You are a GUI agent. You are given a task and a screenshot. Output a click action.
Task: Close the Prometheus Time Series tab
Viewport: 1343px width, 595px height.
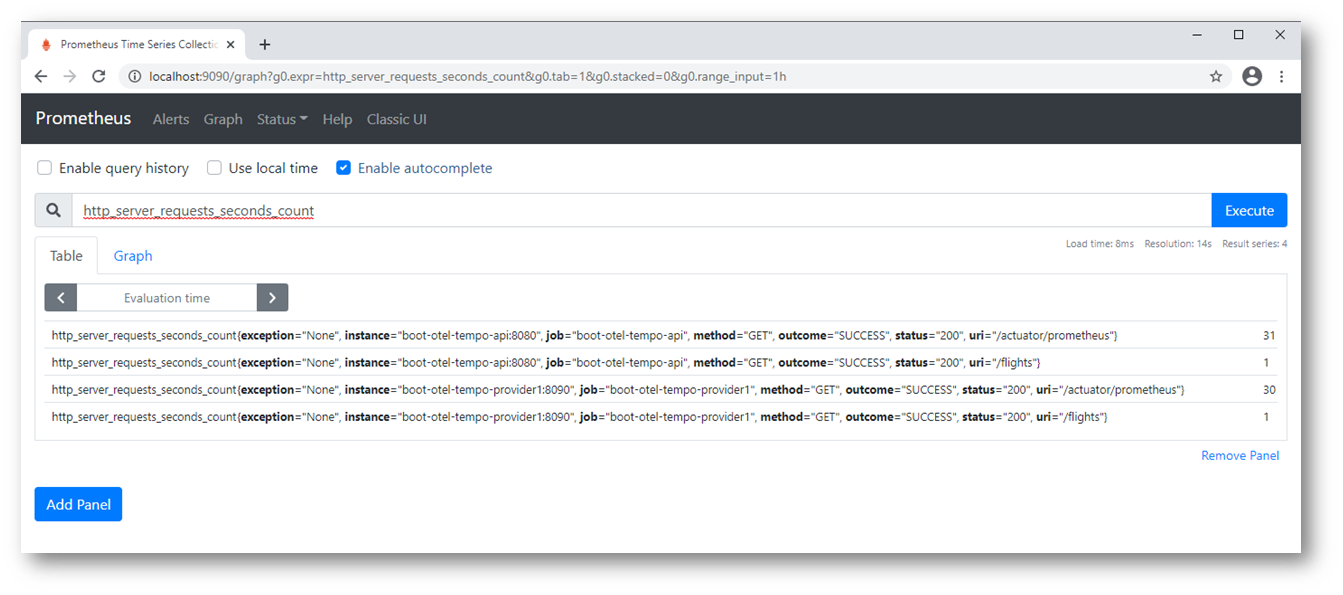click(x=231, y=44)
